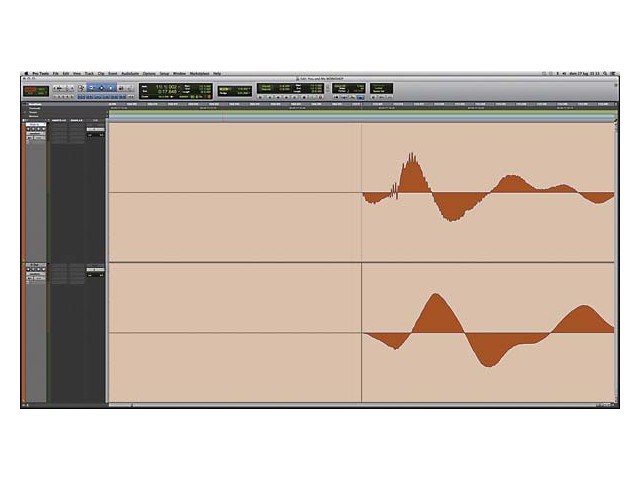Click the bottom track's name field
Image resolution: width=640 pixels, height=480 pixels.
(x=36, y=265)
